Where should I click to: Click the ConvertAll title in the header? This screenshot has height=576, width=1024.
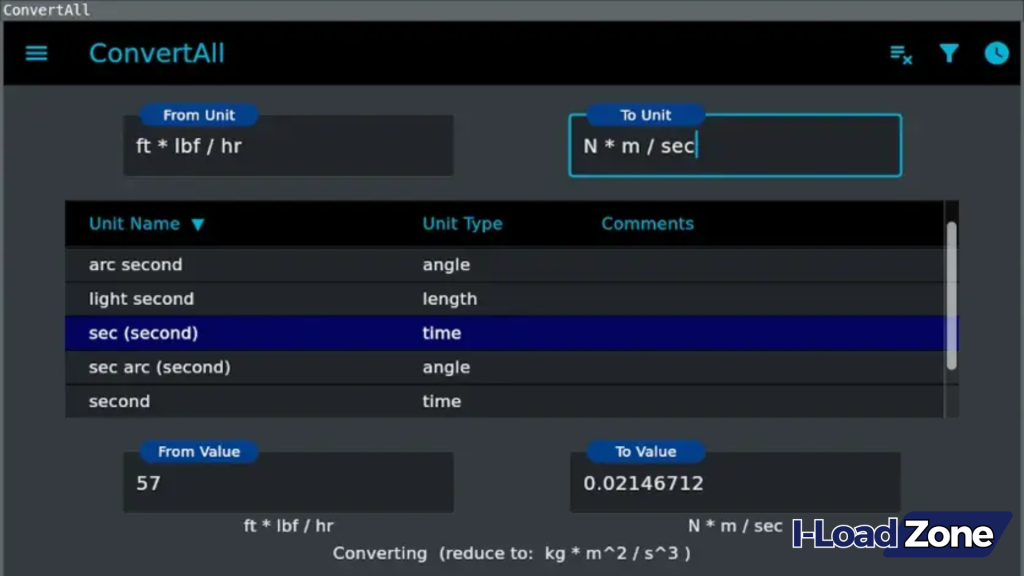coord(156,53)
